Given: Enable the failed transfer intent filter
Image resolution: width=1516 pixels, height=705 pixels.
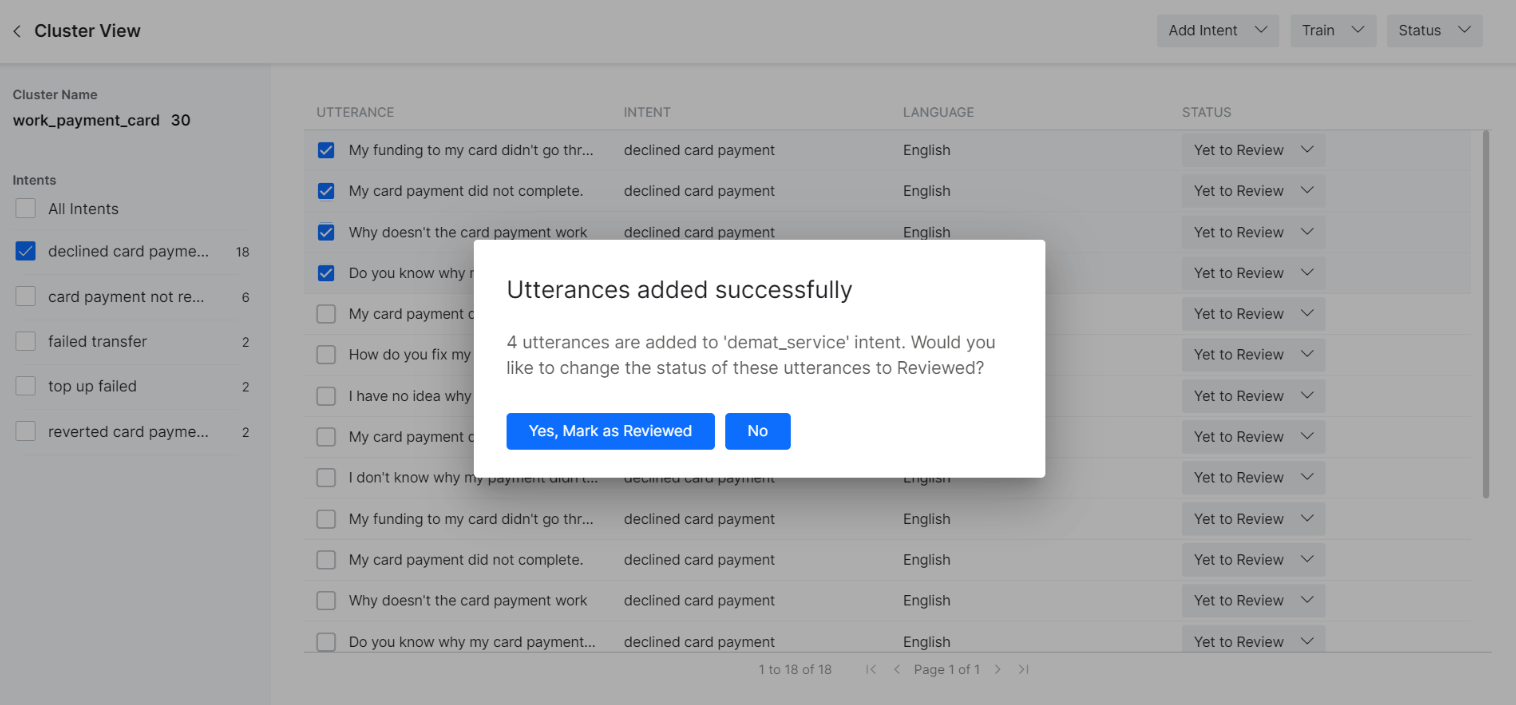Looking at the screenshot, I should (x=25, y=341).
